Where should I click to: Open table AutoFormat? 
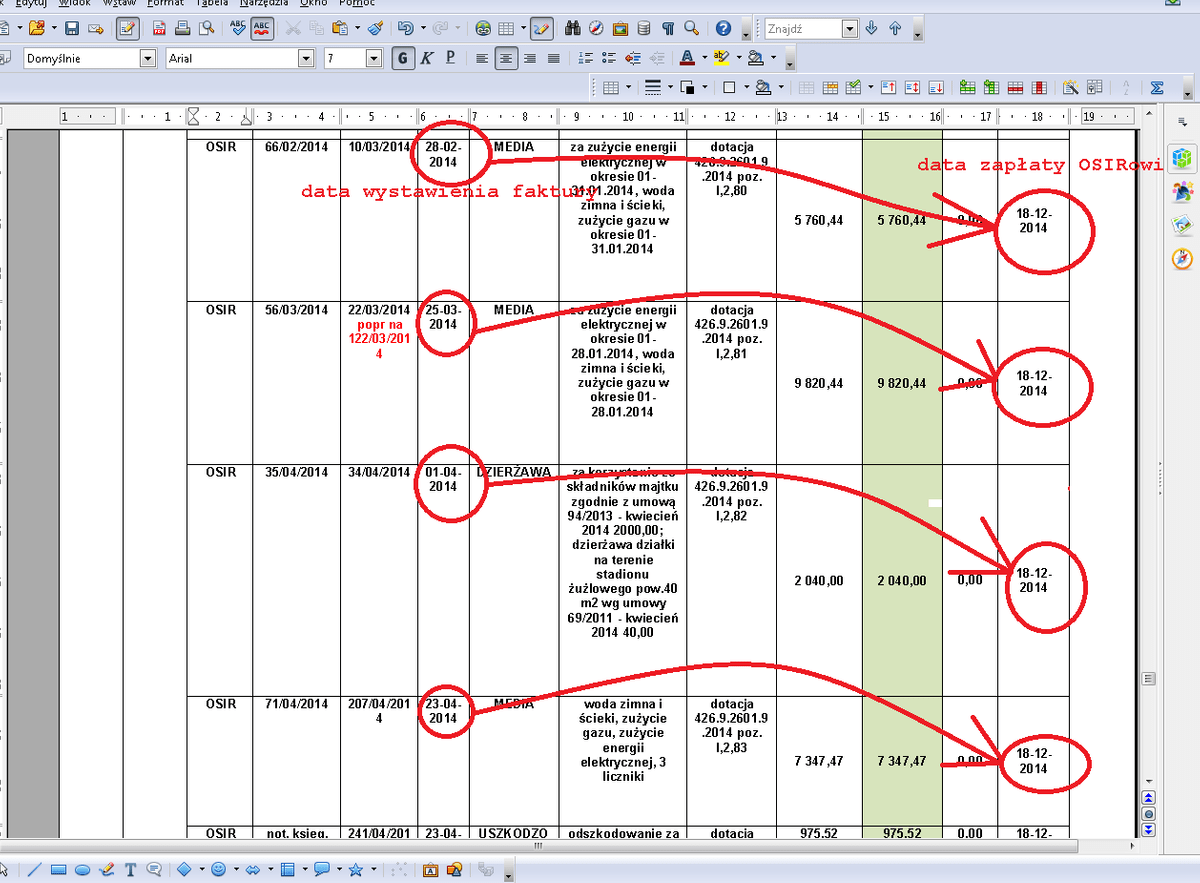tap(1070, 87)
